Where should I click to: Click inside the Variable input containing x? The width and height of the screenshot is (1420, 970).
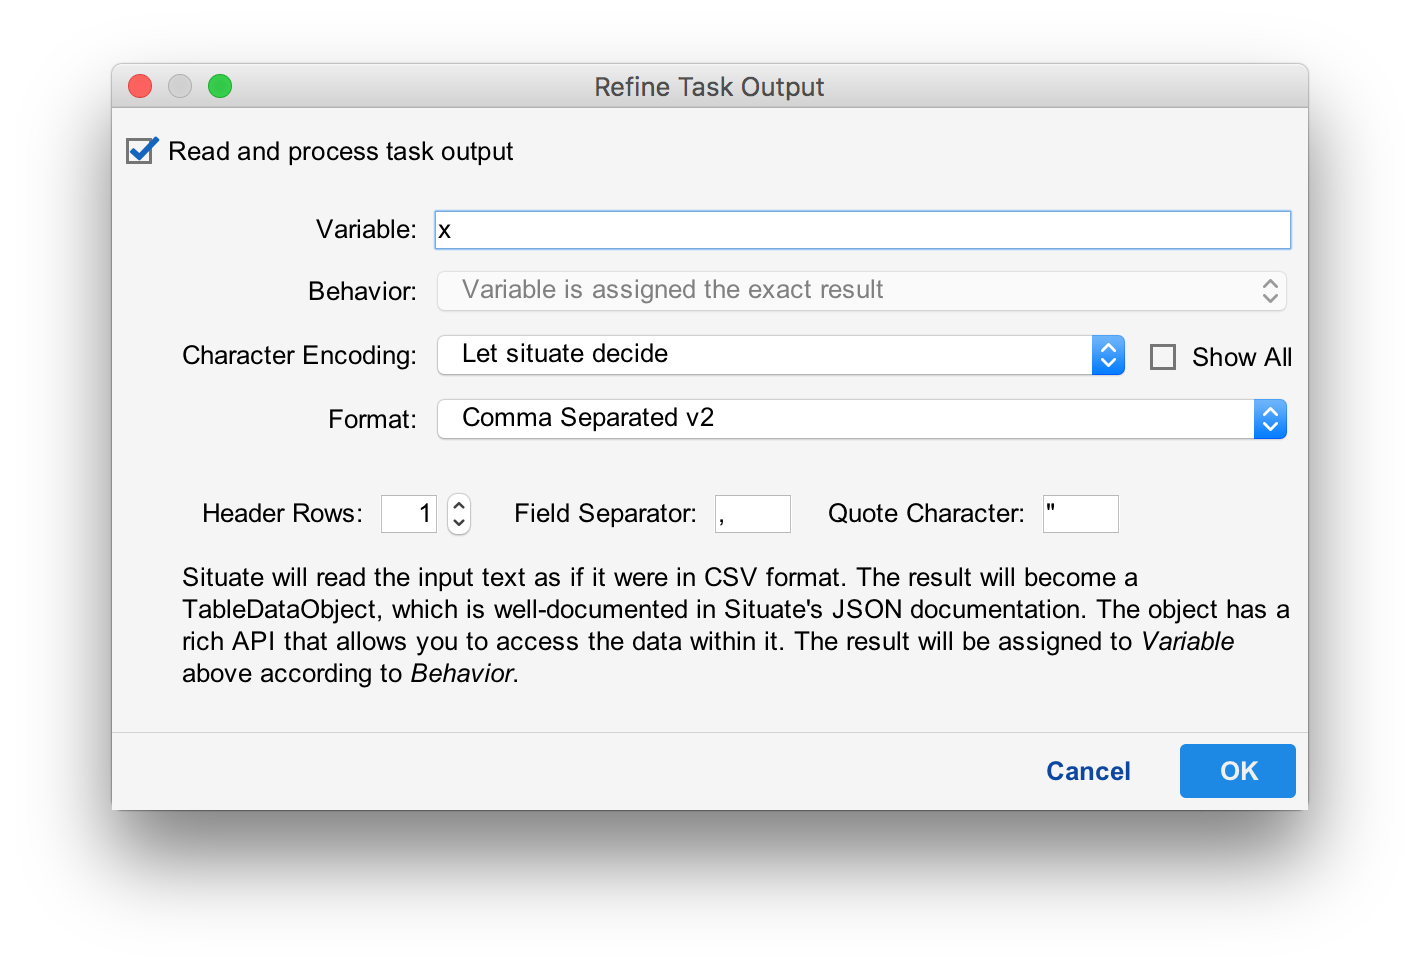(x=860, y=229)
